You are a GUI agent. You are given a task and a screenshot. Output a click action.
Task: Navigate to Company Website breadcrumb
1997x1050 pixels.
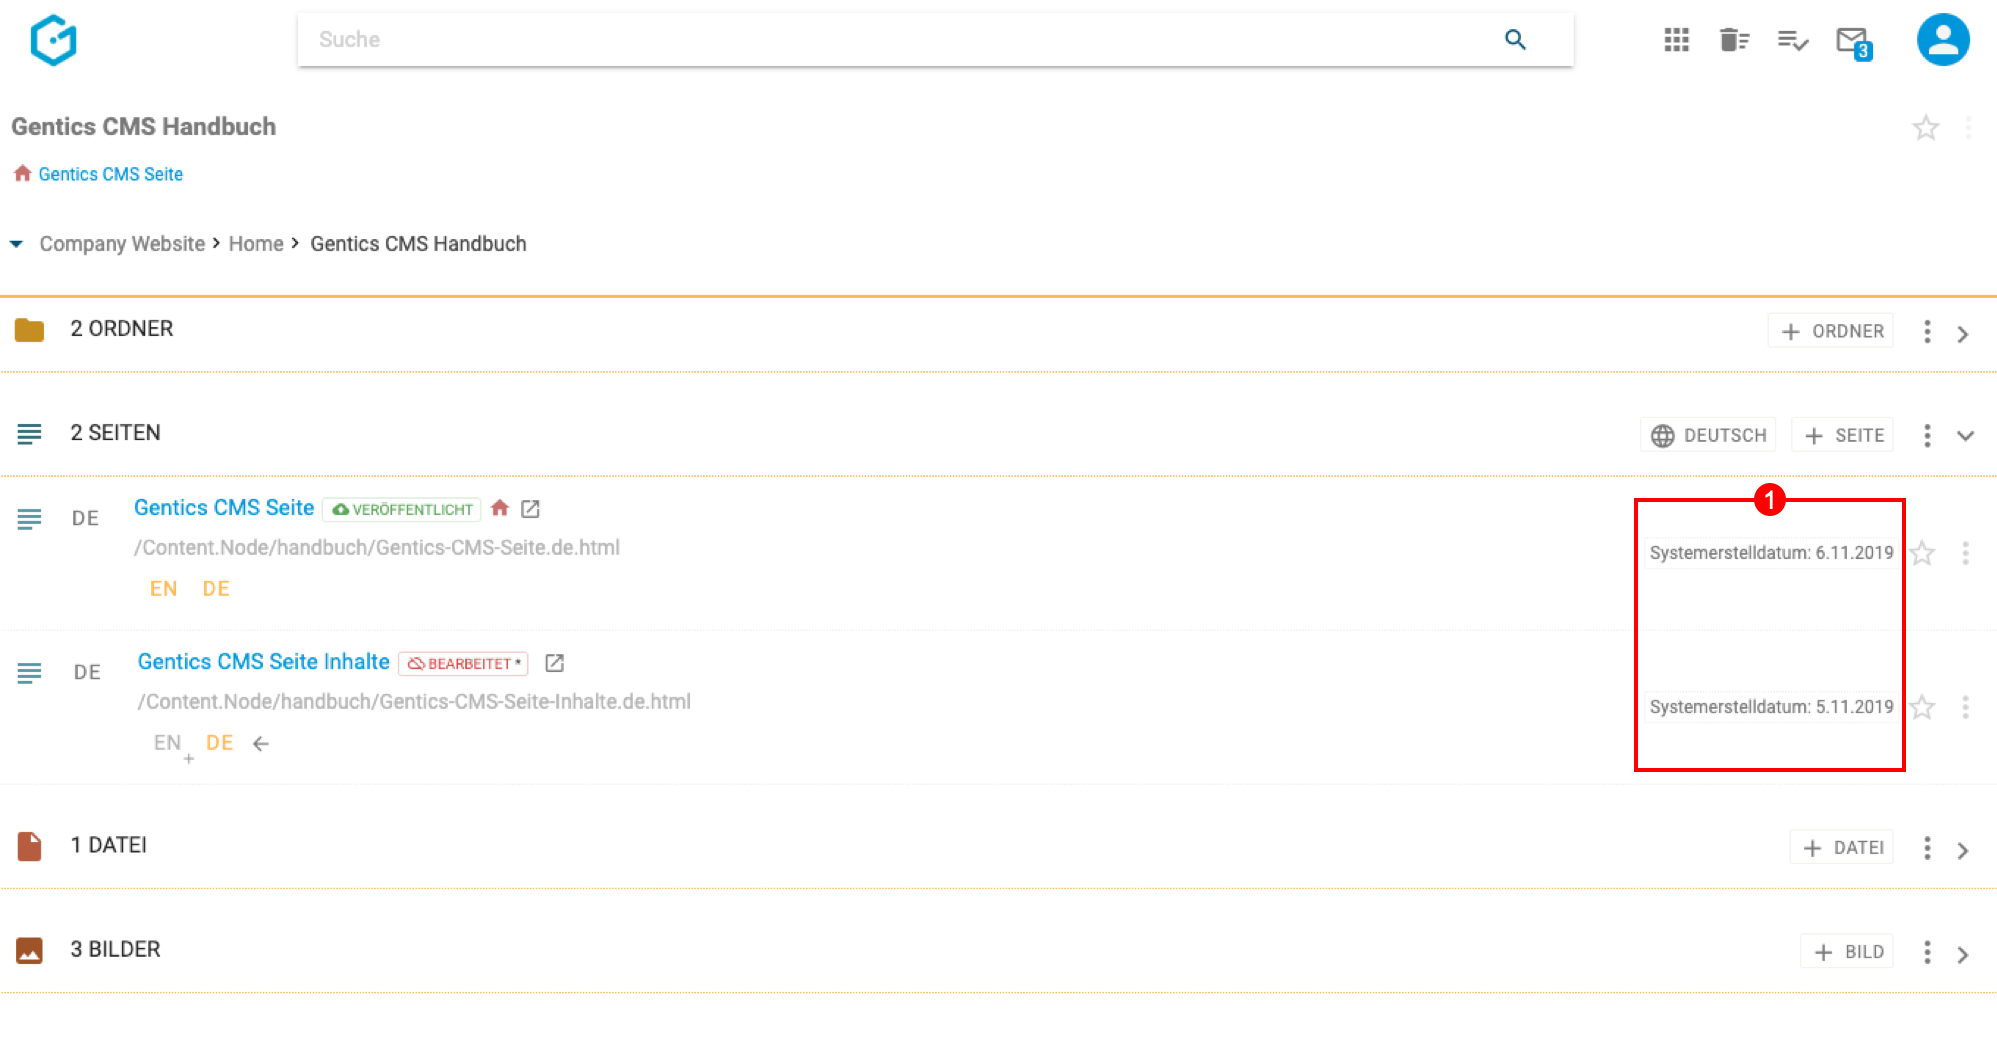pyautogui.click(x=122, y=244)
